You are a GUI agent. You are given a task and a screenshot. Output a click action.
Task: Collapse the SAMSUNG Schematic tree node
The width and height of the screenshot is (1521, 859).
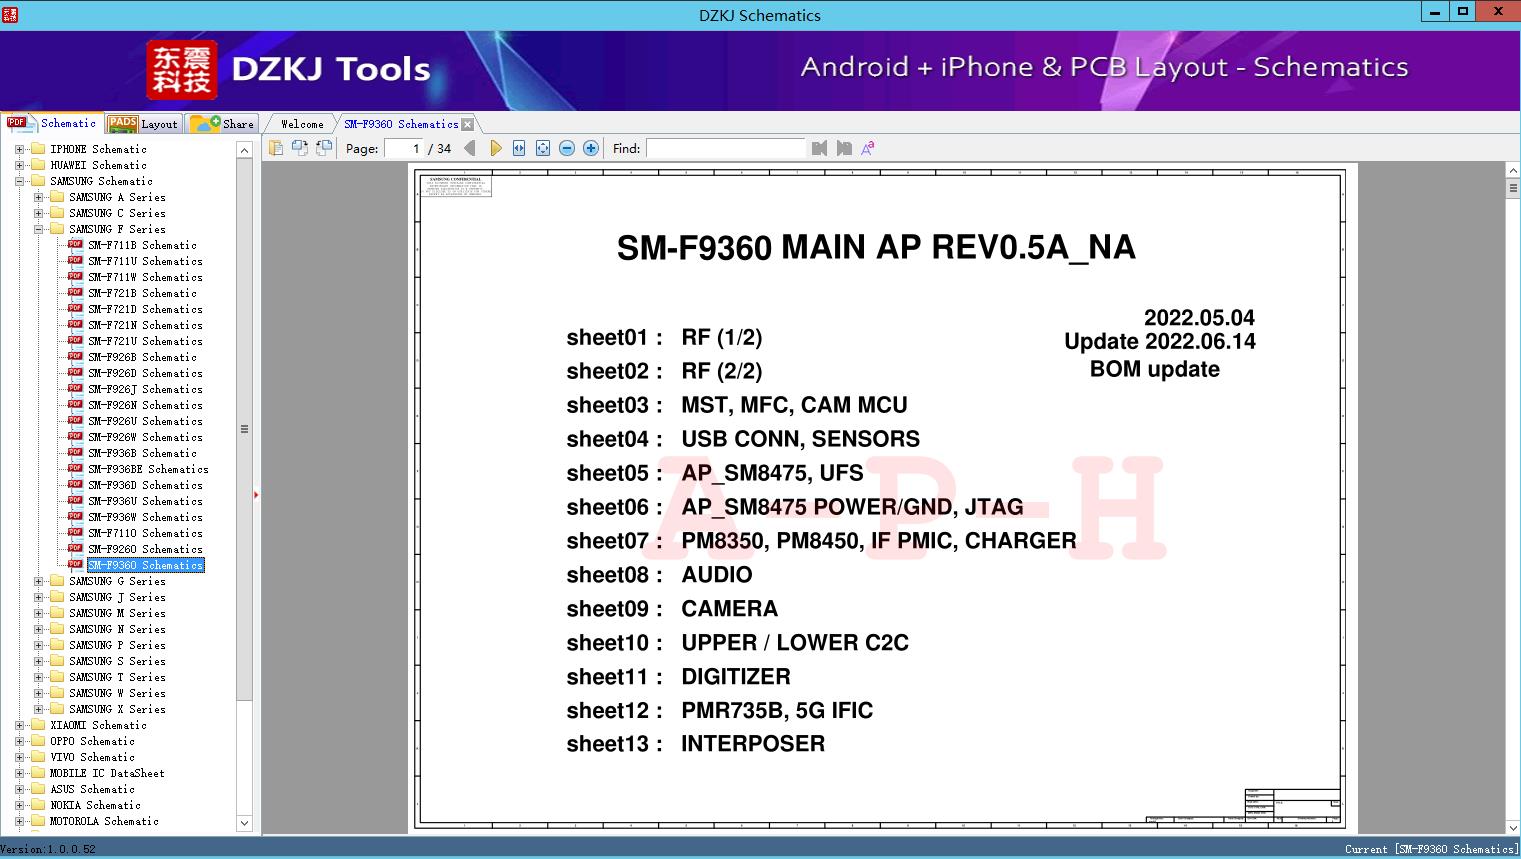coord(19,181)
